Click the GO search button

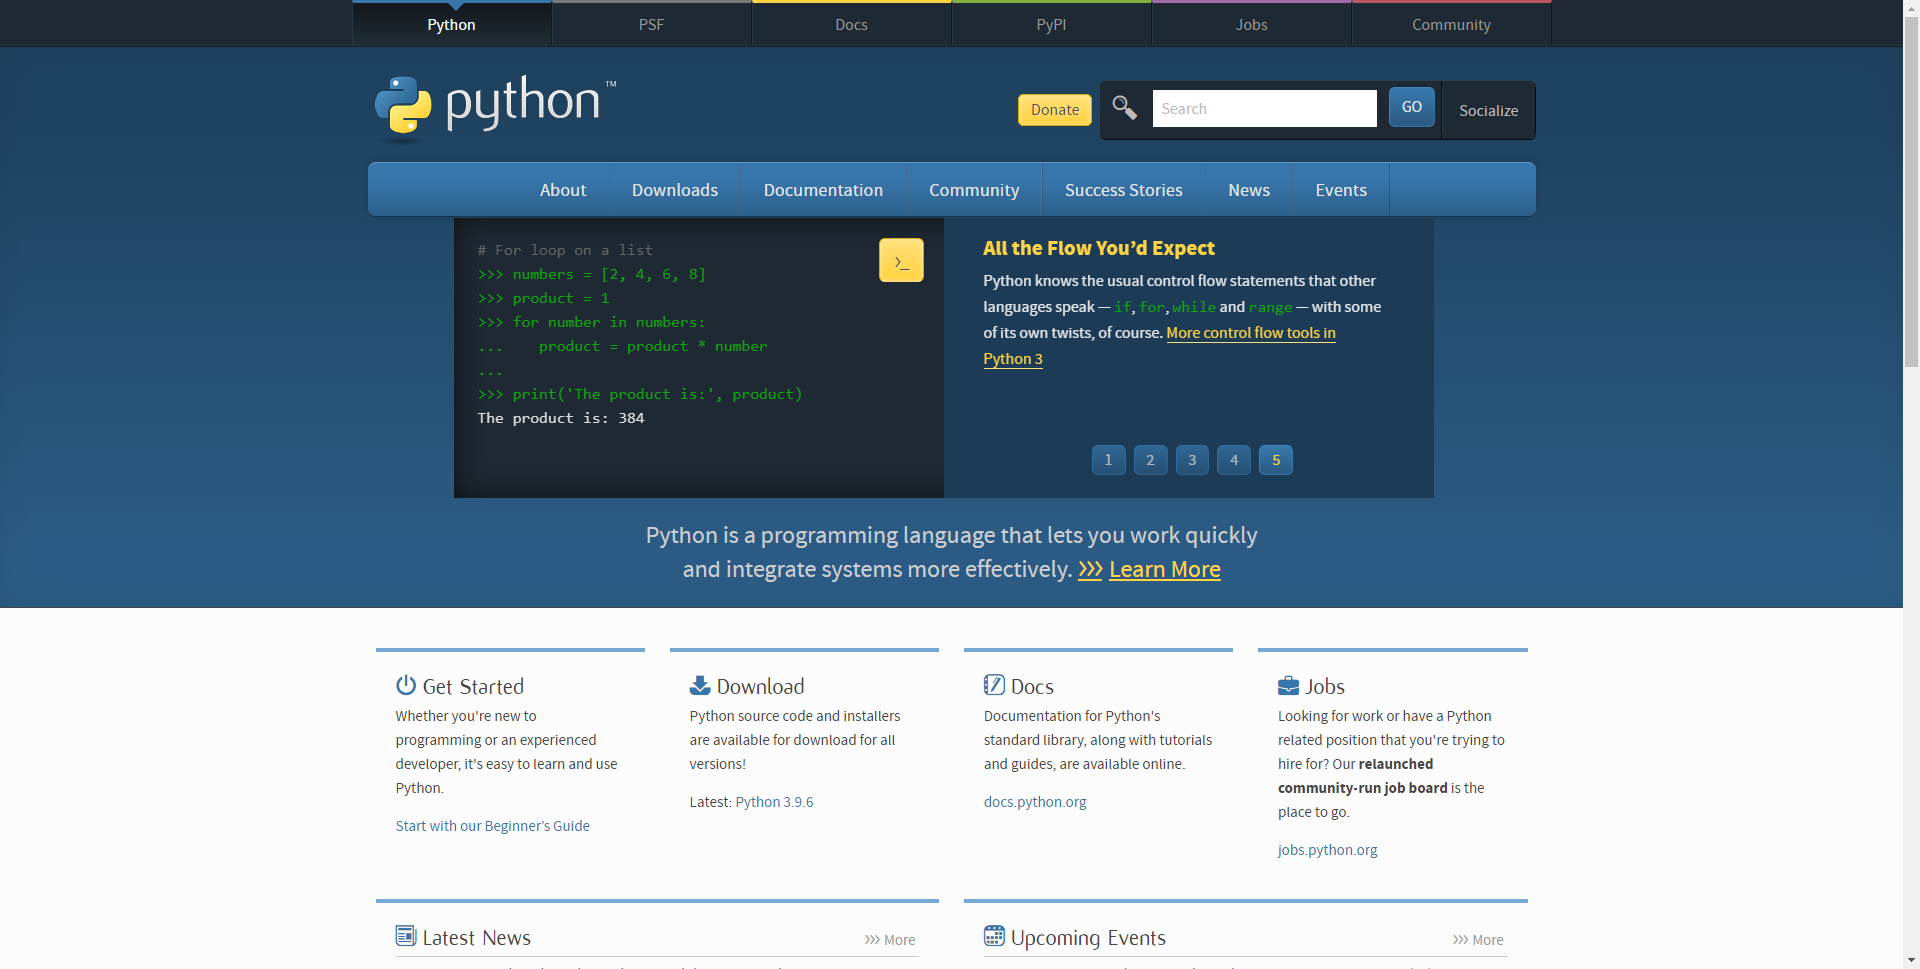point(1412,107)
